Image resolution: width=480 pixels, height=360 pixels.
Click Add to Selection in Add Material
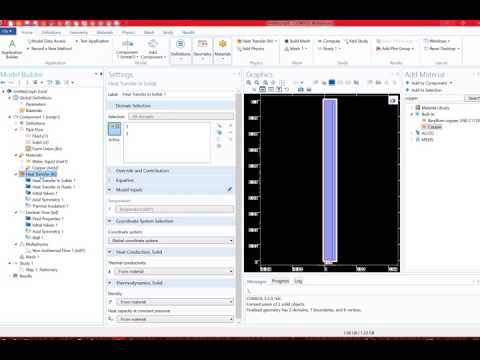coord(423,90)
